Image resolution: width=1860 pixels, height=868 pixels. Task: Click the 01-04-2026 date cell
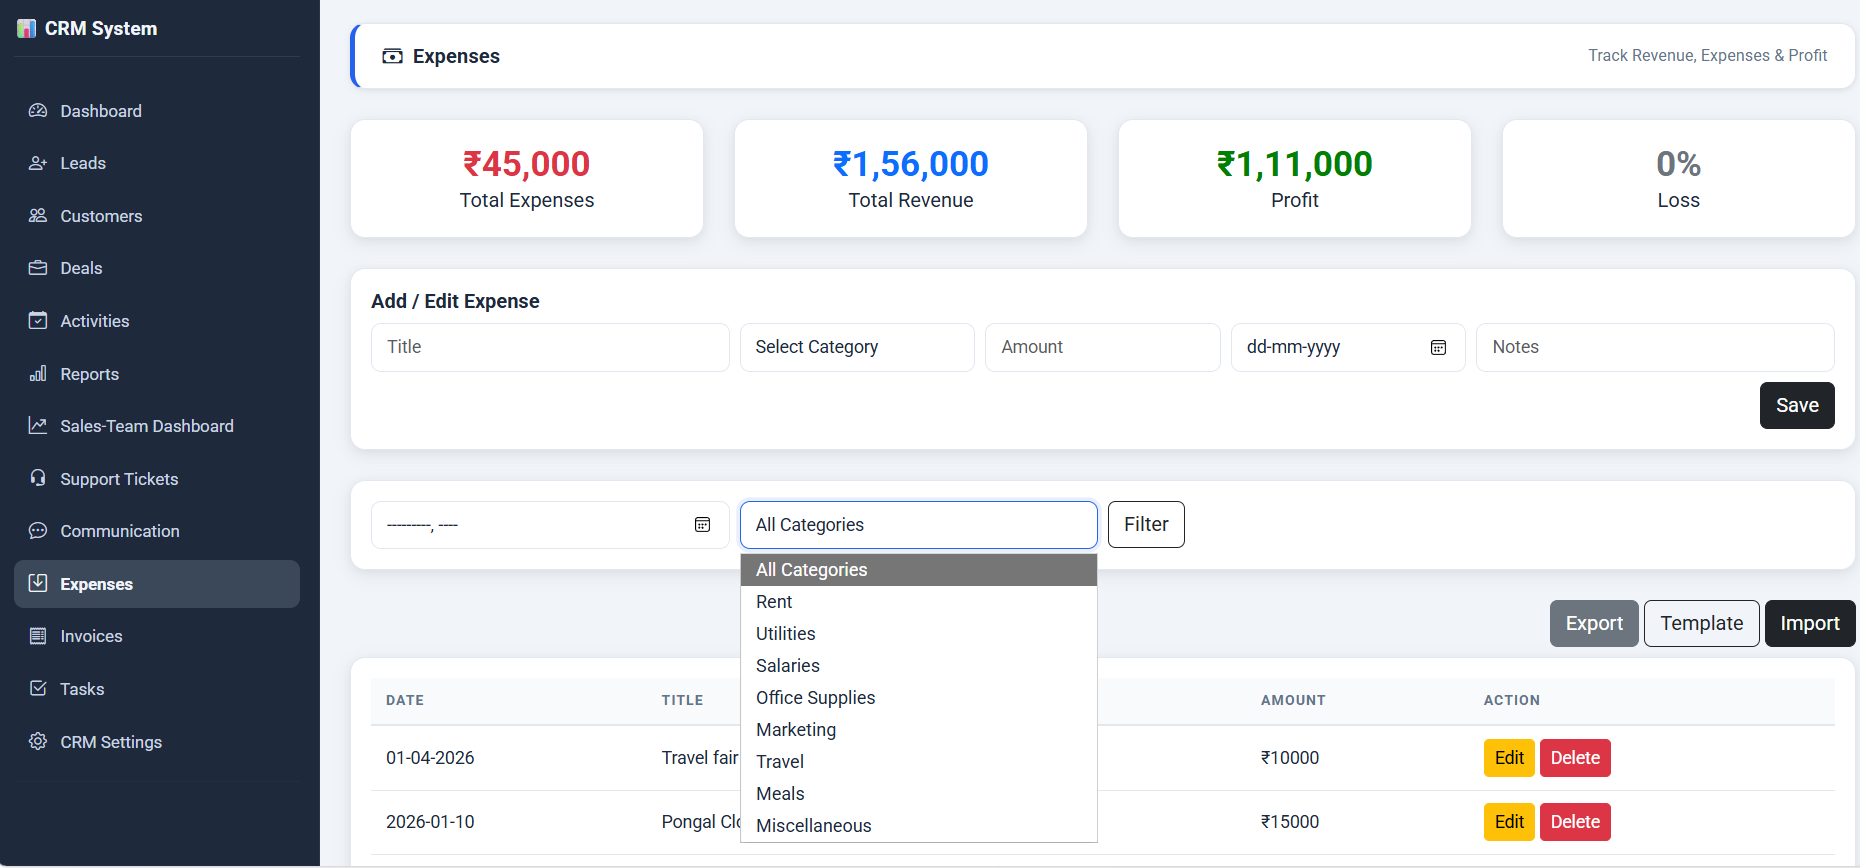pyautogui.click(x=430, y=758)
